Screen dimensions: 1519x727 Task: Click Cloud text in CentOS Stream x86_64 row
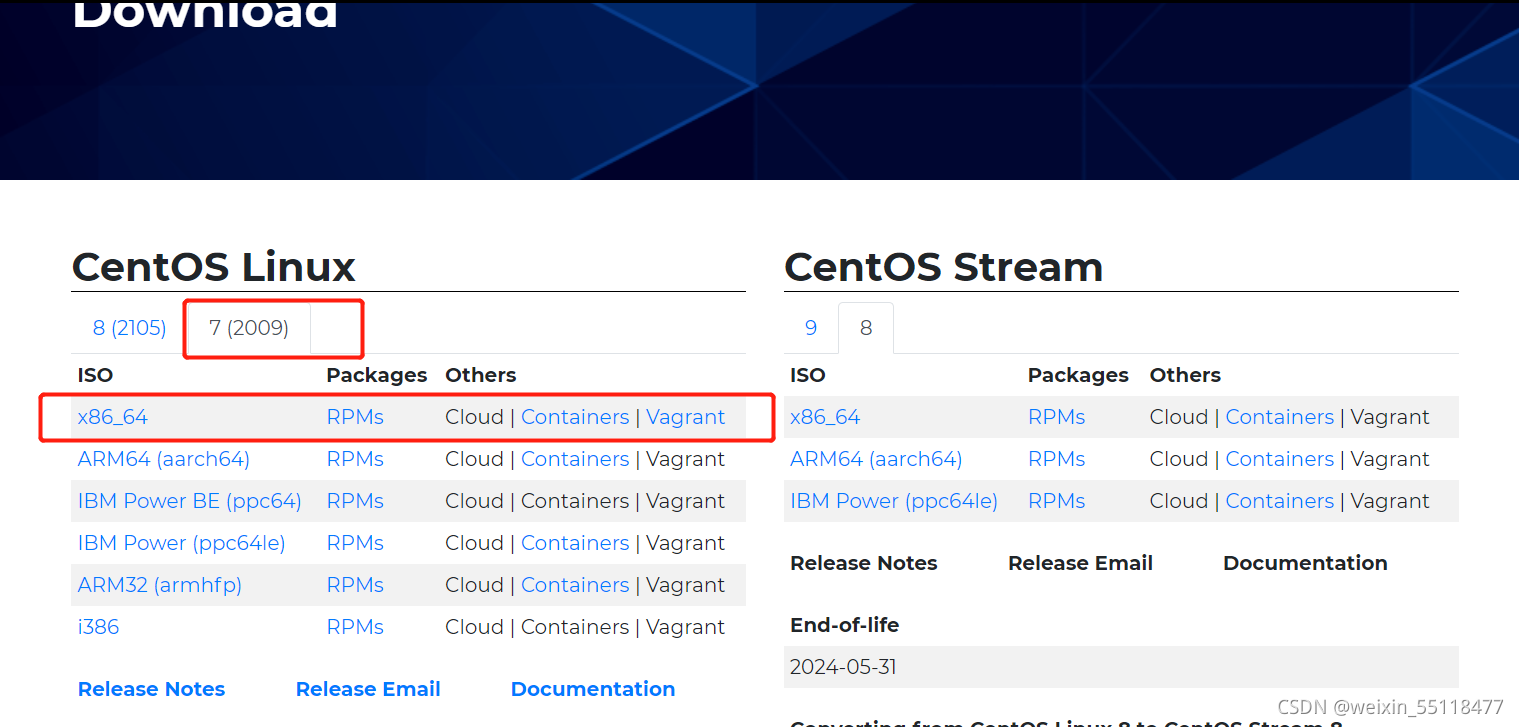[1179, 417]
